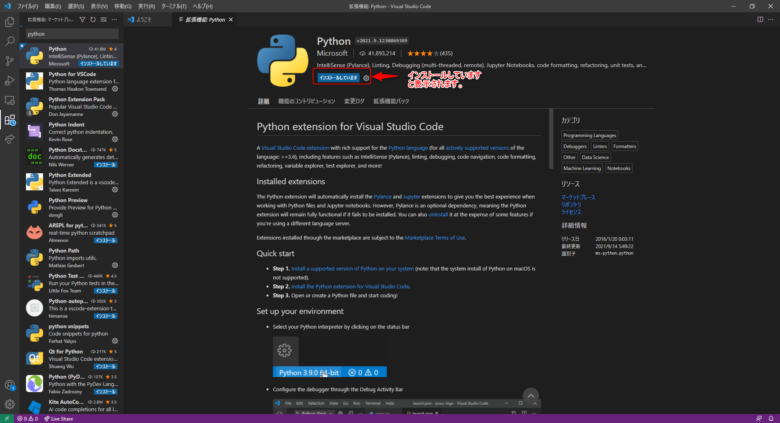Image resolution: width=780 pixels, height=423 pixels.
Task: Click install button for Python Docstring extension
Action: [x=105, y=165]
